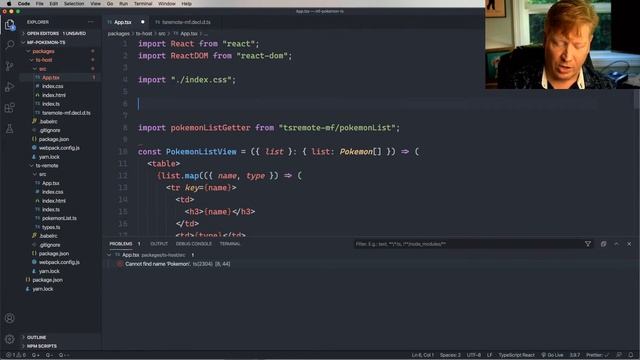Open the root-level package.json file
This screenshot has width=640, height=360.
(47, 280)
